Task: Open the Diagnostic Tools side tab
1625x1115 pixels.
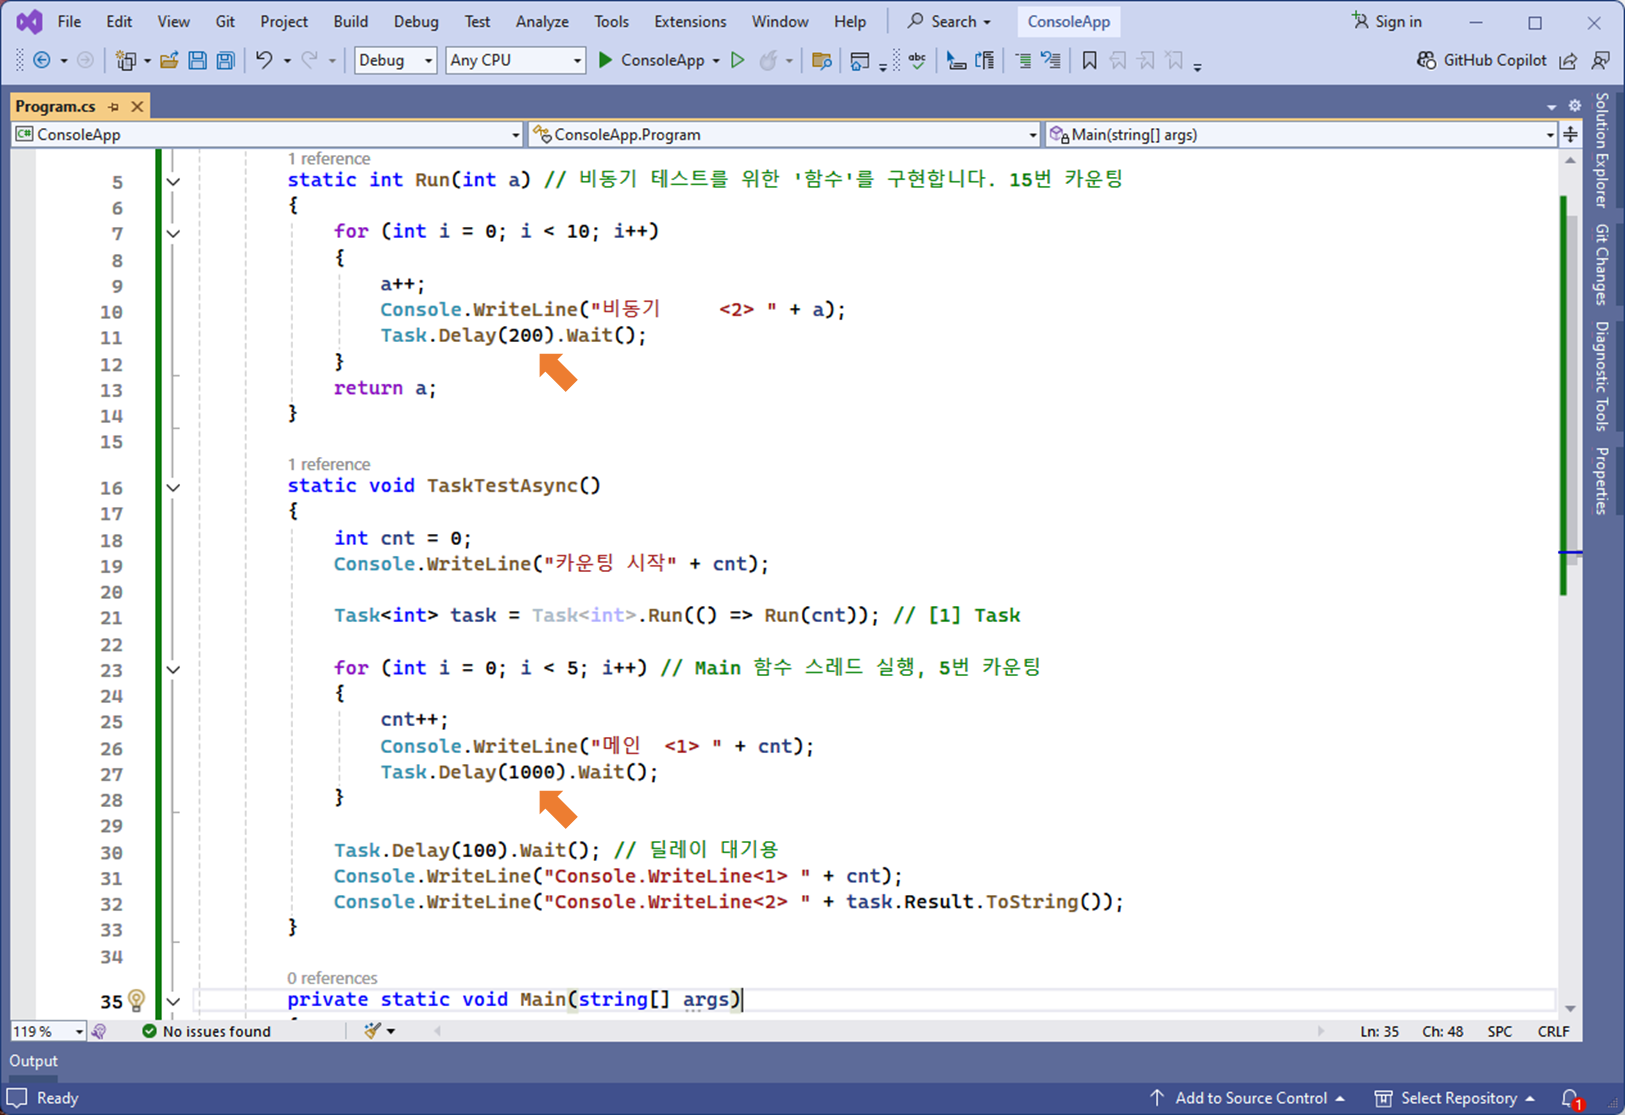Action: (x=1601, y=375)
